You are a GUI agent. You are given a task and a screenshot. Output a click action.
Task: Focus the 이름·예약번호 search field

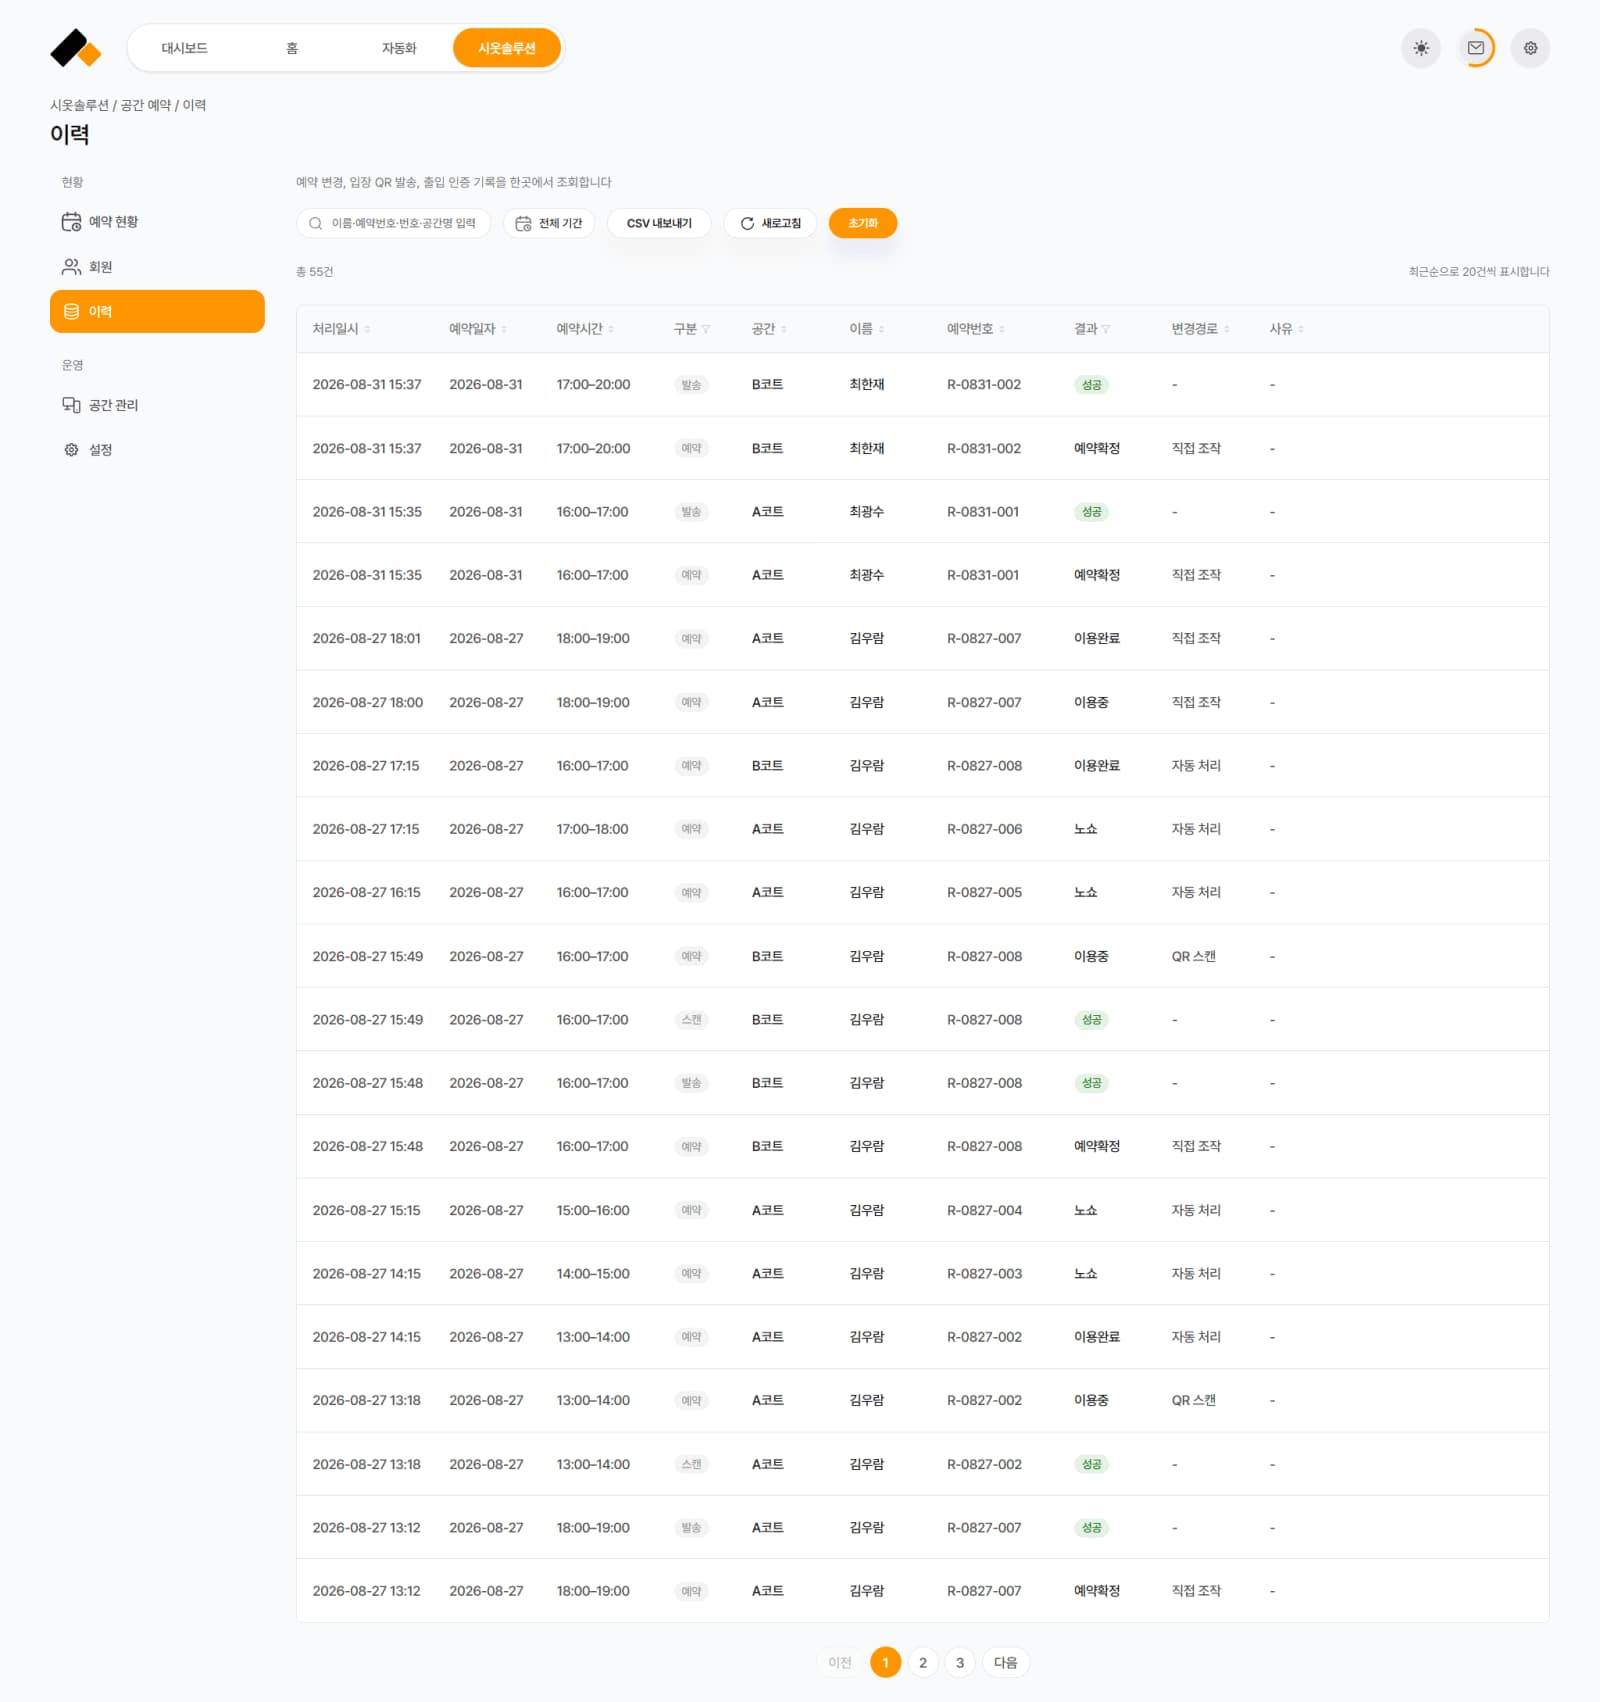pyautogui.click(x=394, y=223)
